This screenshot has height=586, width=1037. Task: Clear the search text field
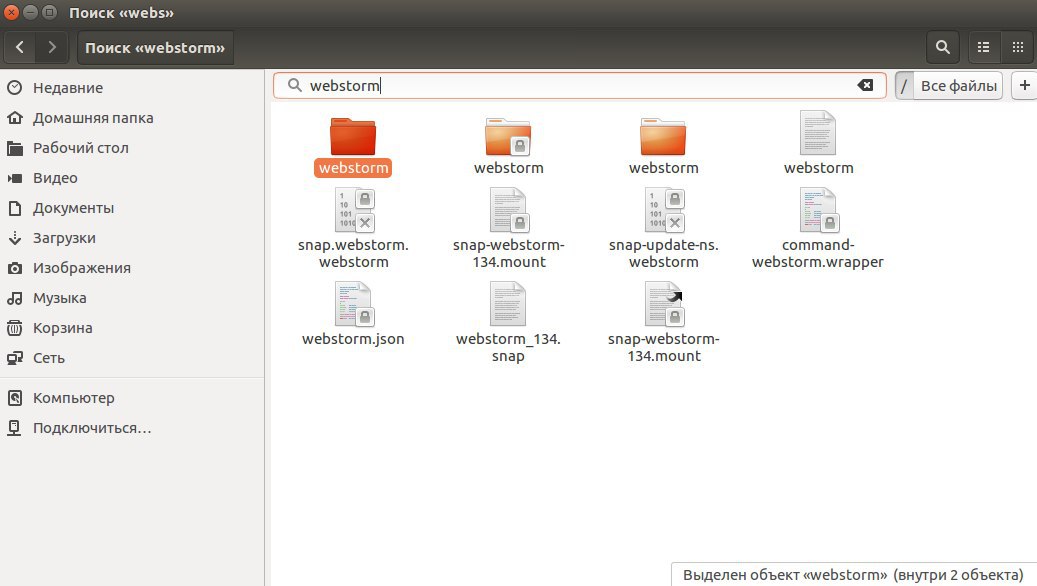tap(865, 86)
